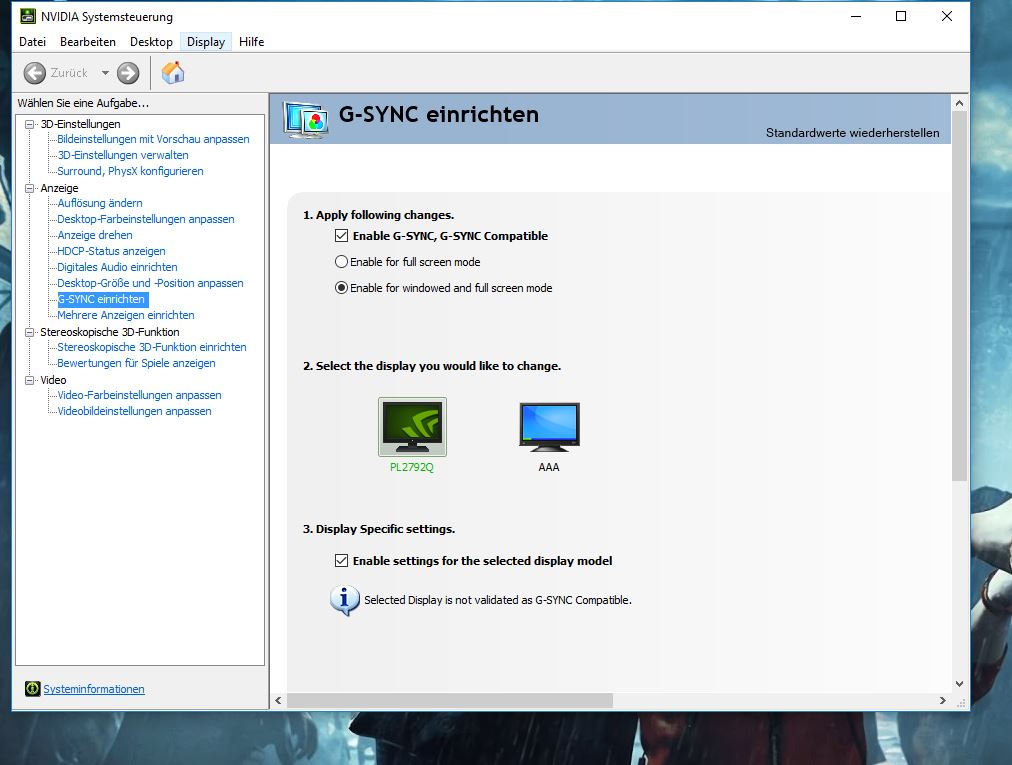The image size is (1012, 765).
Task: Click the Stereoskopische 3D-Funktion label
Action: click(x=110, y=332)
